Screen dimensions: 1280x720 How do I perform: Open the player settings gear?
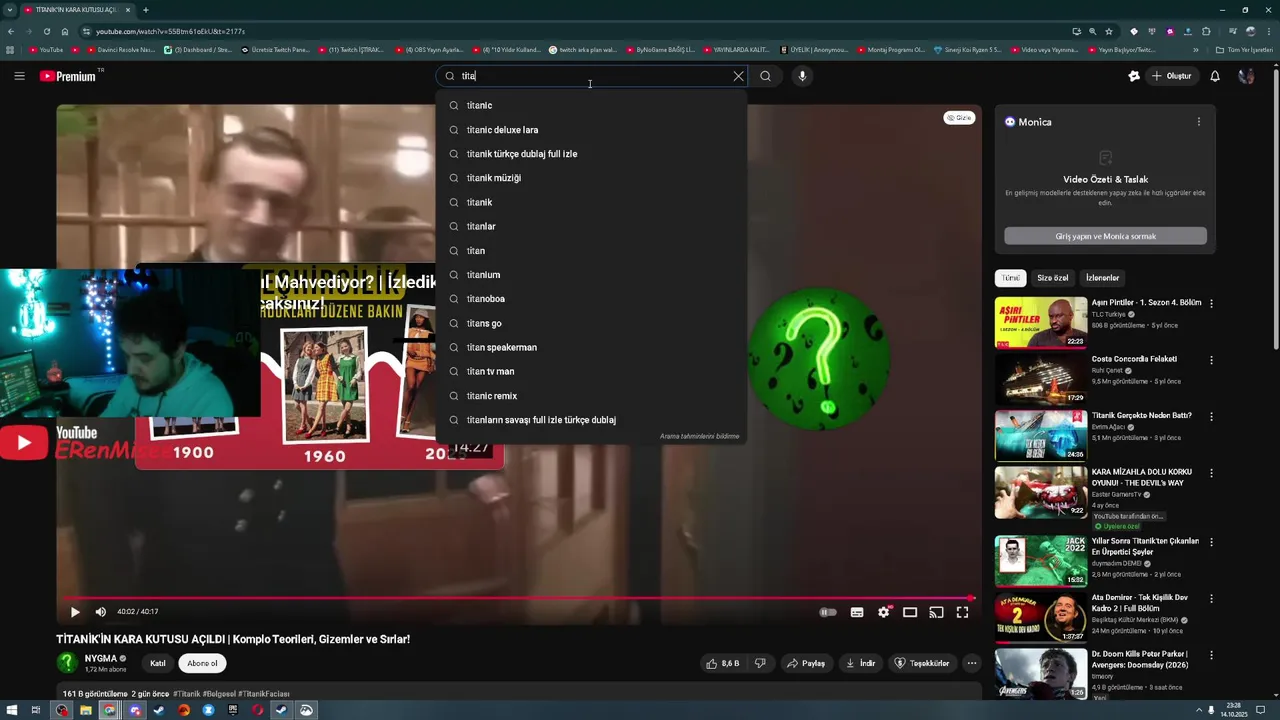pos(884,612)
